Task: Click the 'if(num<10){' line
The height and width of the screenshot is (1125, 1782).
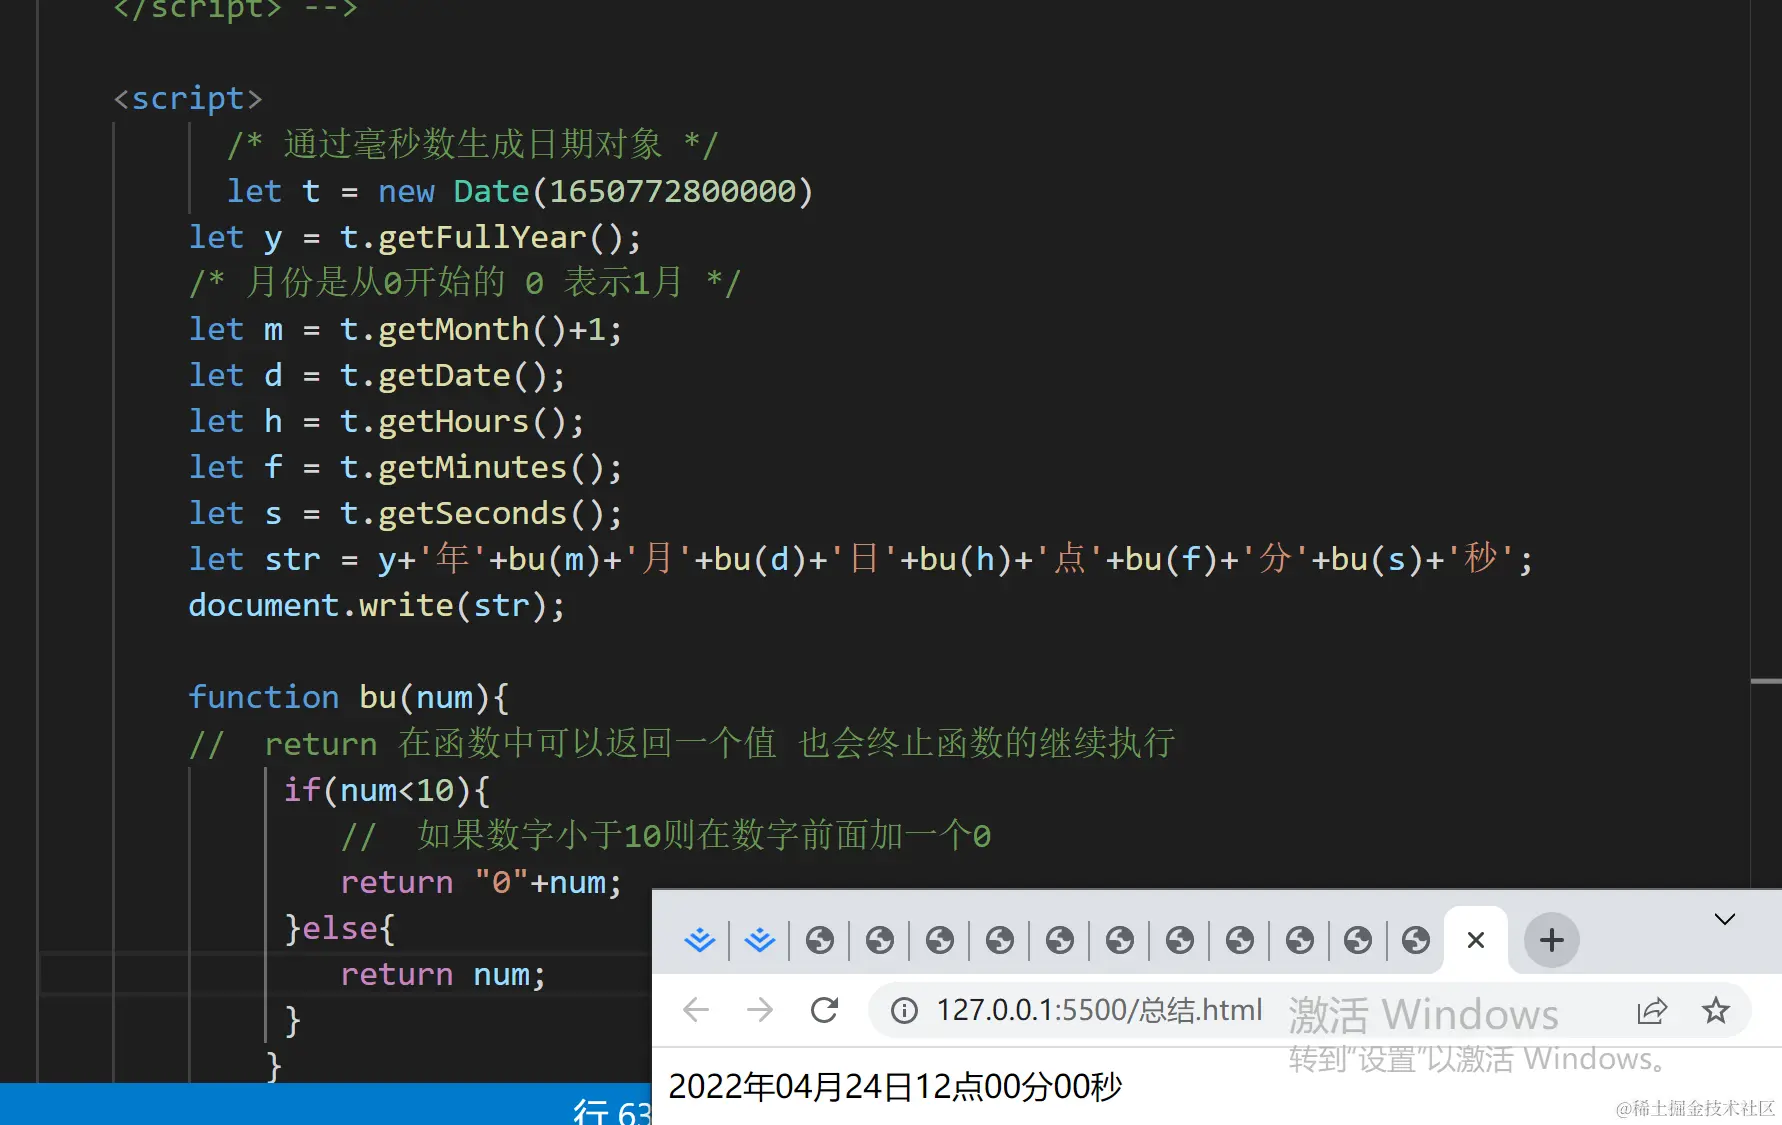Action: (387, 790)
